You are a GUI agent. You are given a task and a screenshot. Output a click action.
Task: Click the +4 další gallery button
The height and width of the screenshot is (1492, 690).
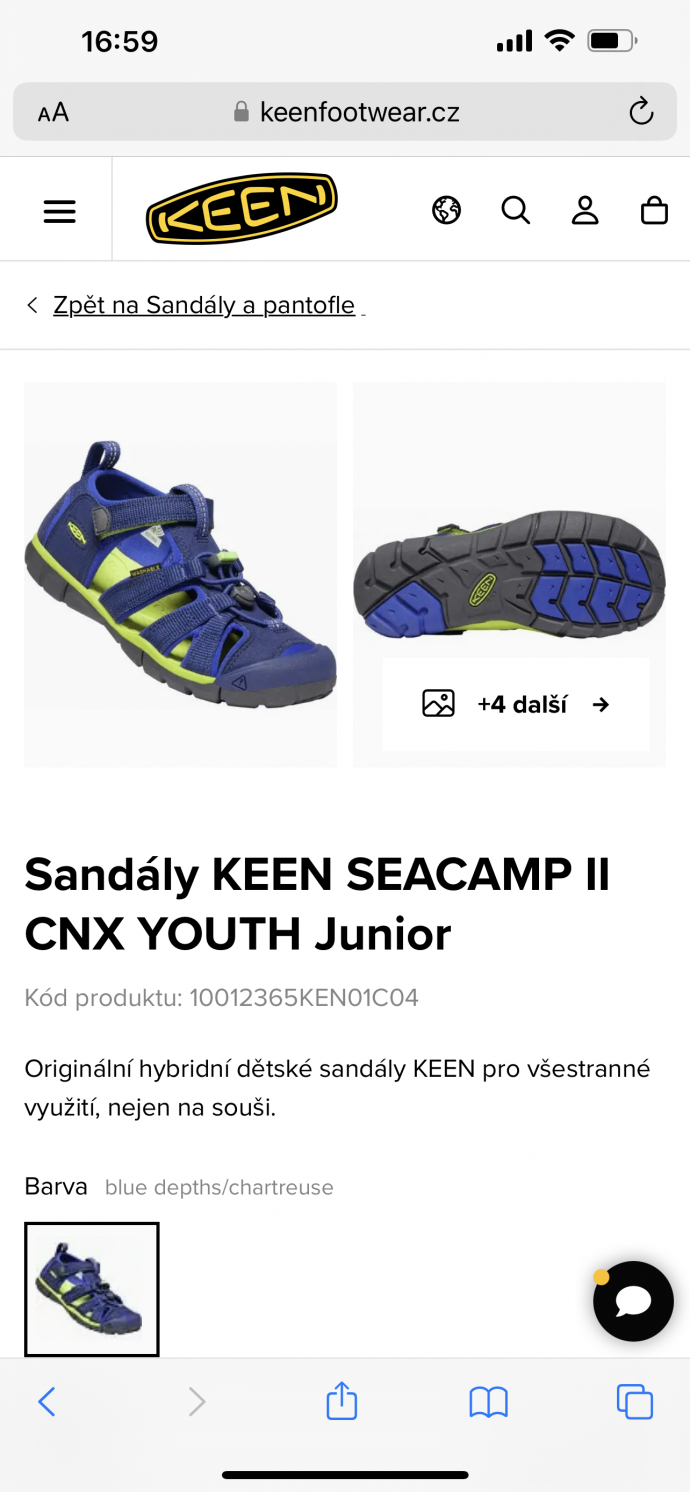click(x=516, y=704)
